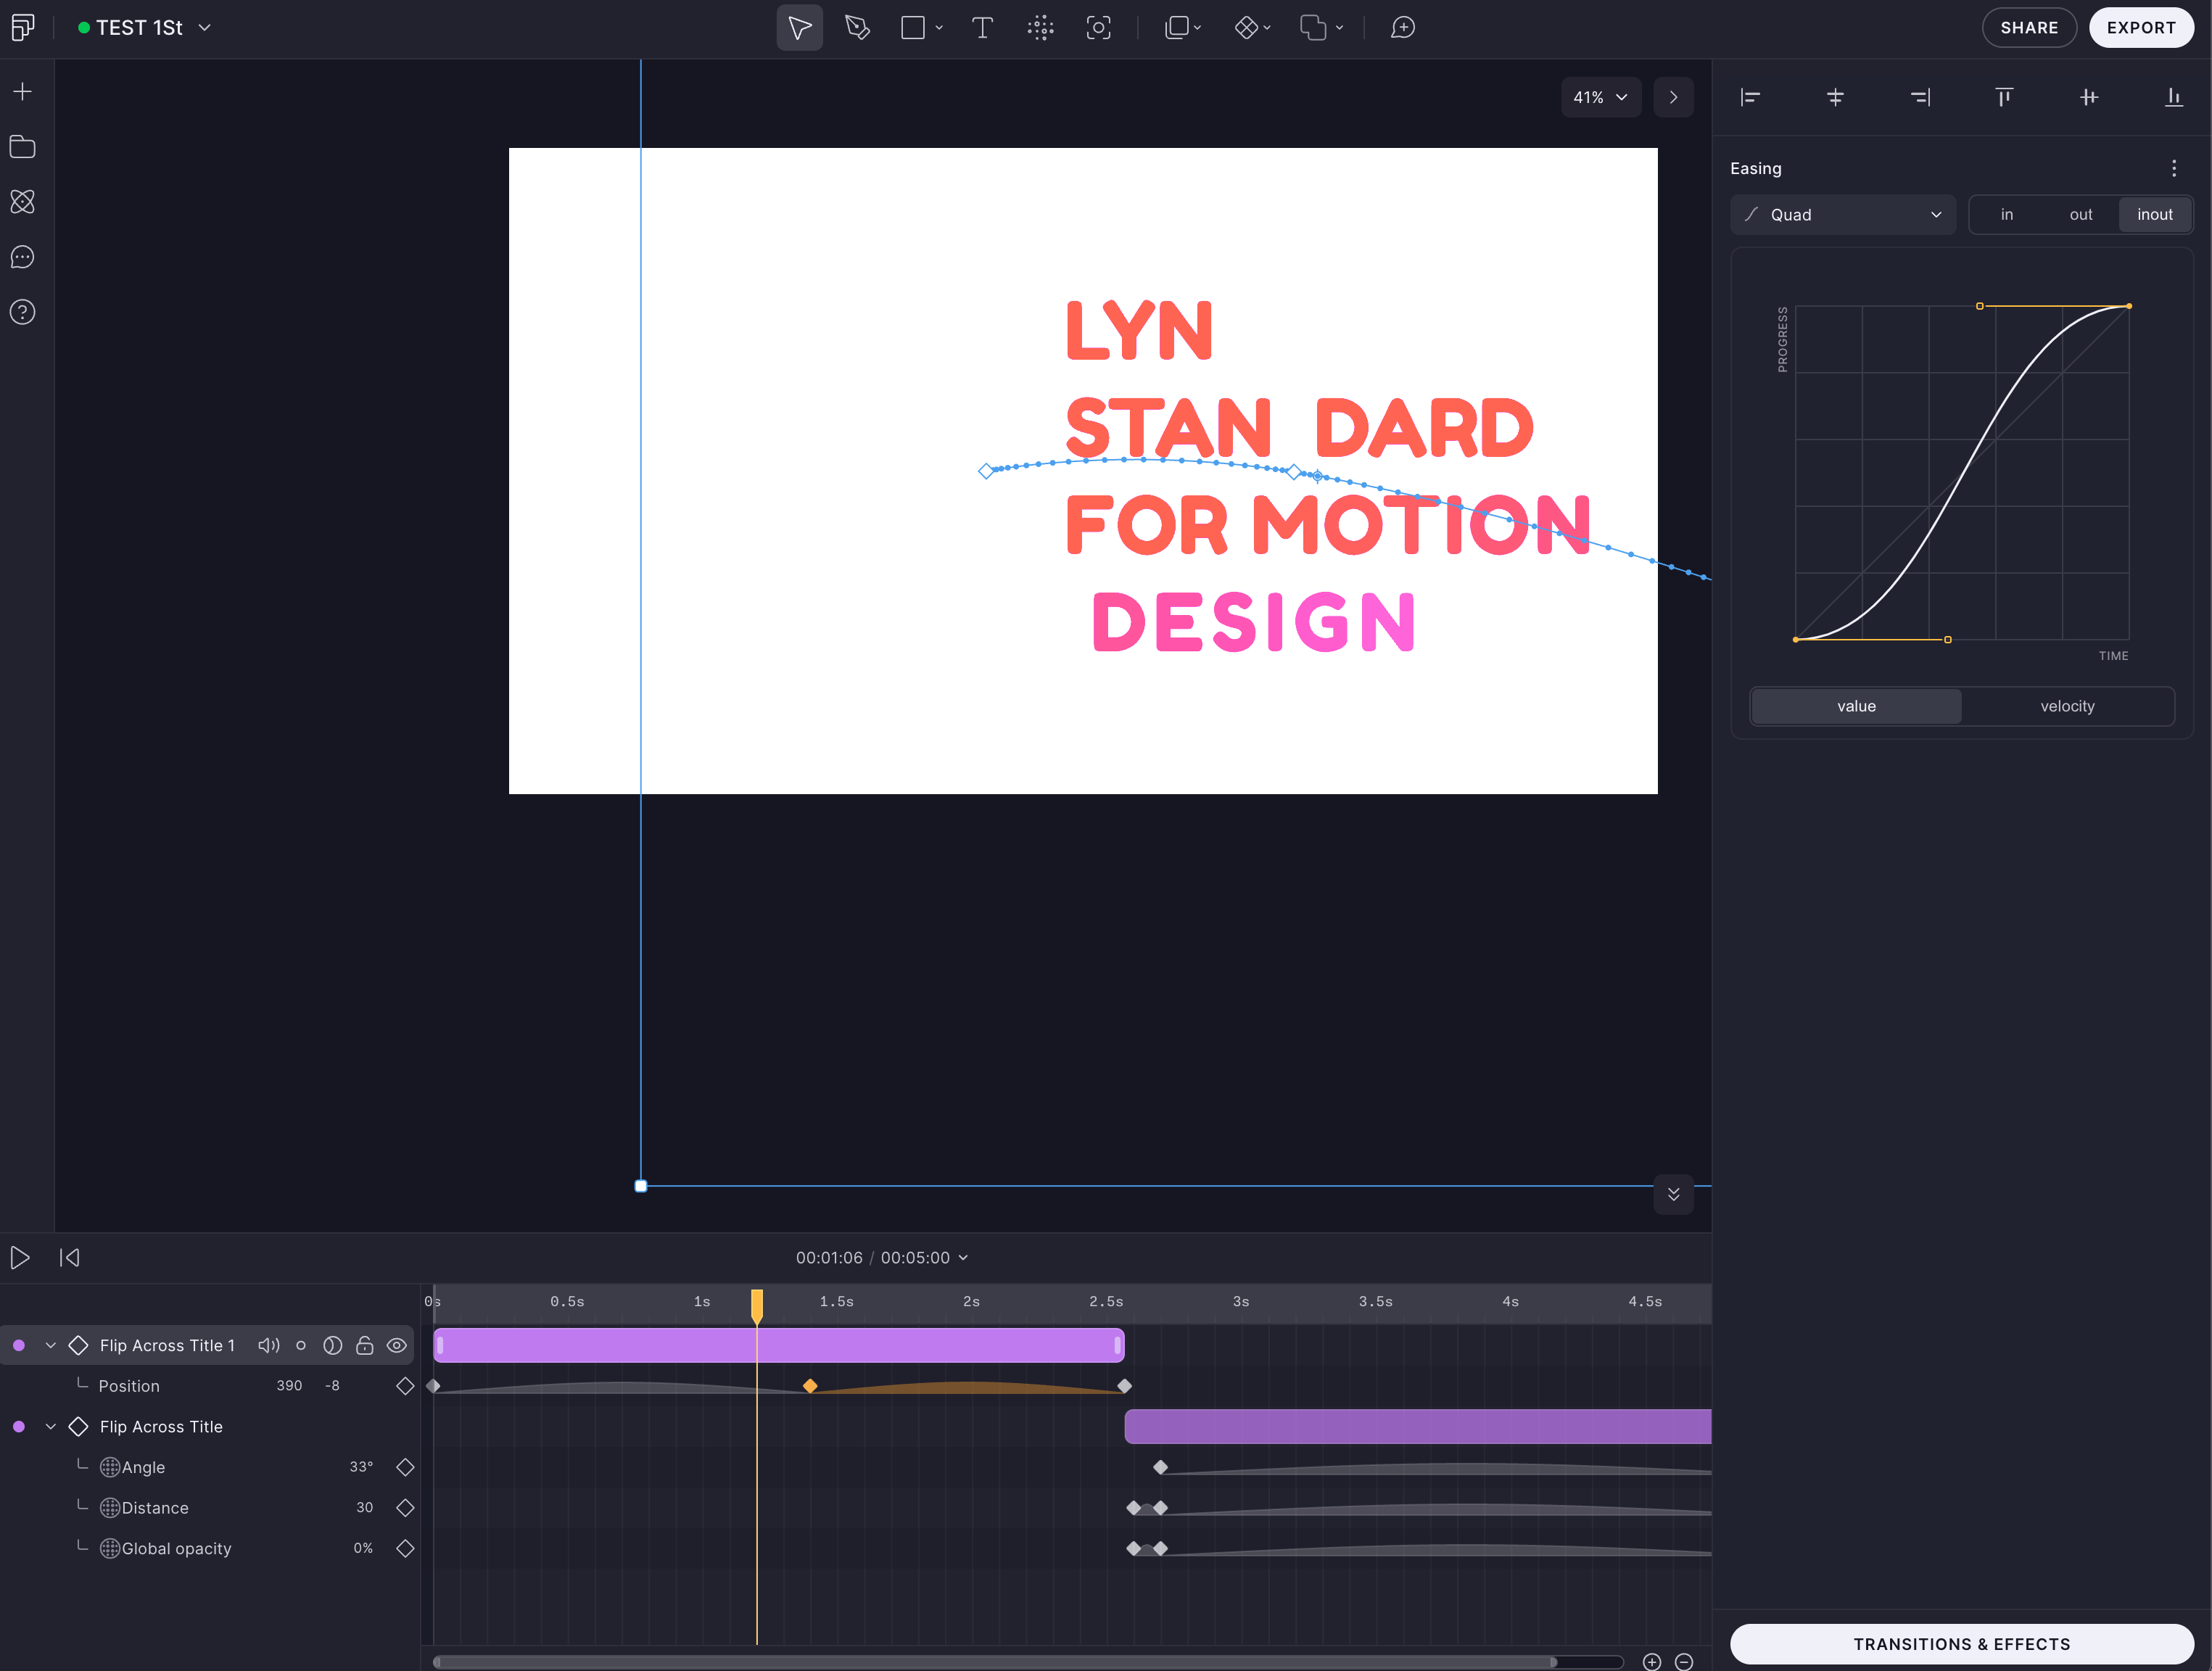Click the align top icon
The image size is (2212, 1671).
coord(2004,97)
